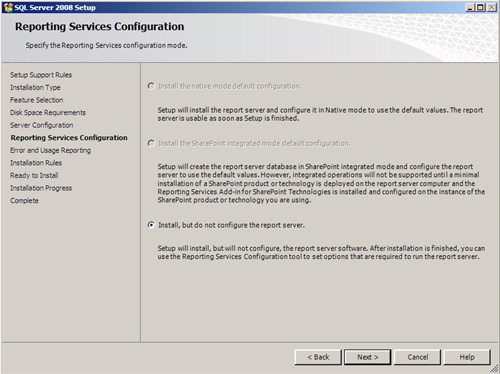Select Installation Rules in sidebar
Viewport: 500px width, 374px height.
click(x=36, y=163)
